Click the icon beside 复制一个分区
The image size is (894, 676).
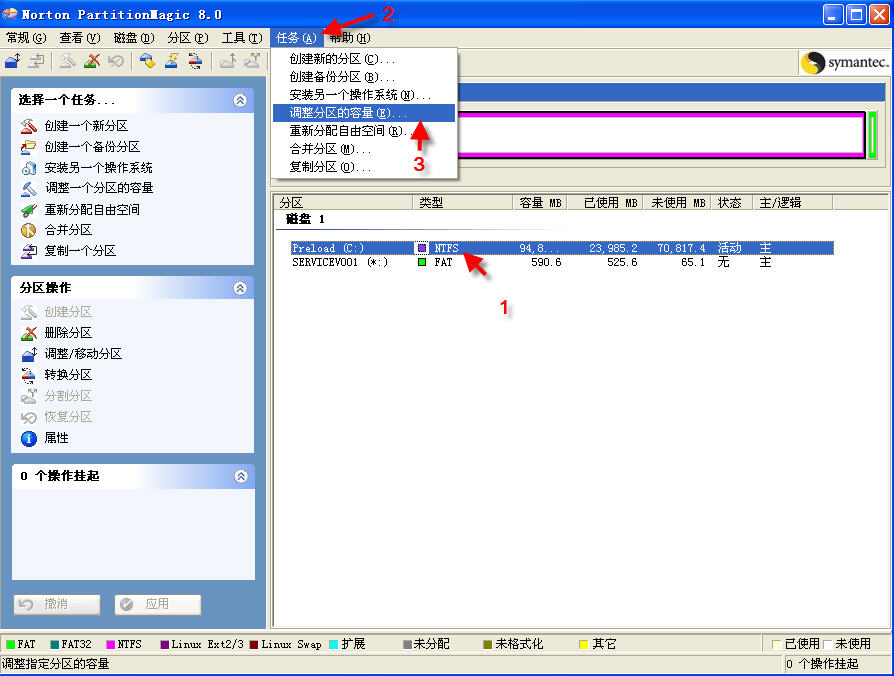coord(29,251)
